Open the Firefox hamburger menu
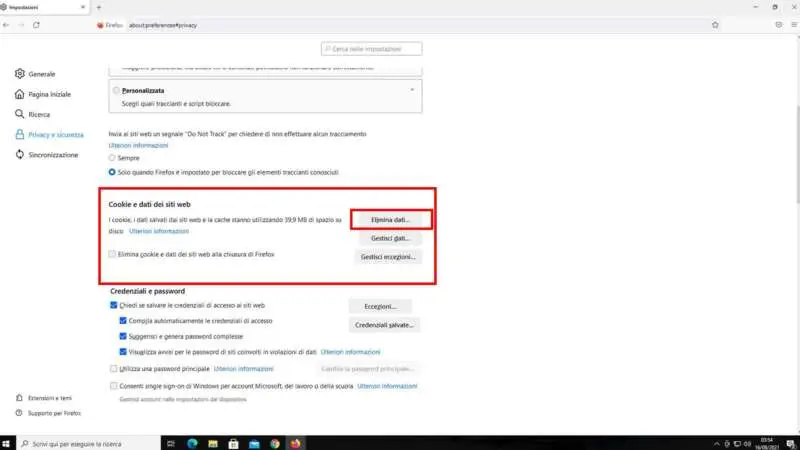This screenshot has height=450, width=800. [794, 25]
